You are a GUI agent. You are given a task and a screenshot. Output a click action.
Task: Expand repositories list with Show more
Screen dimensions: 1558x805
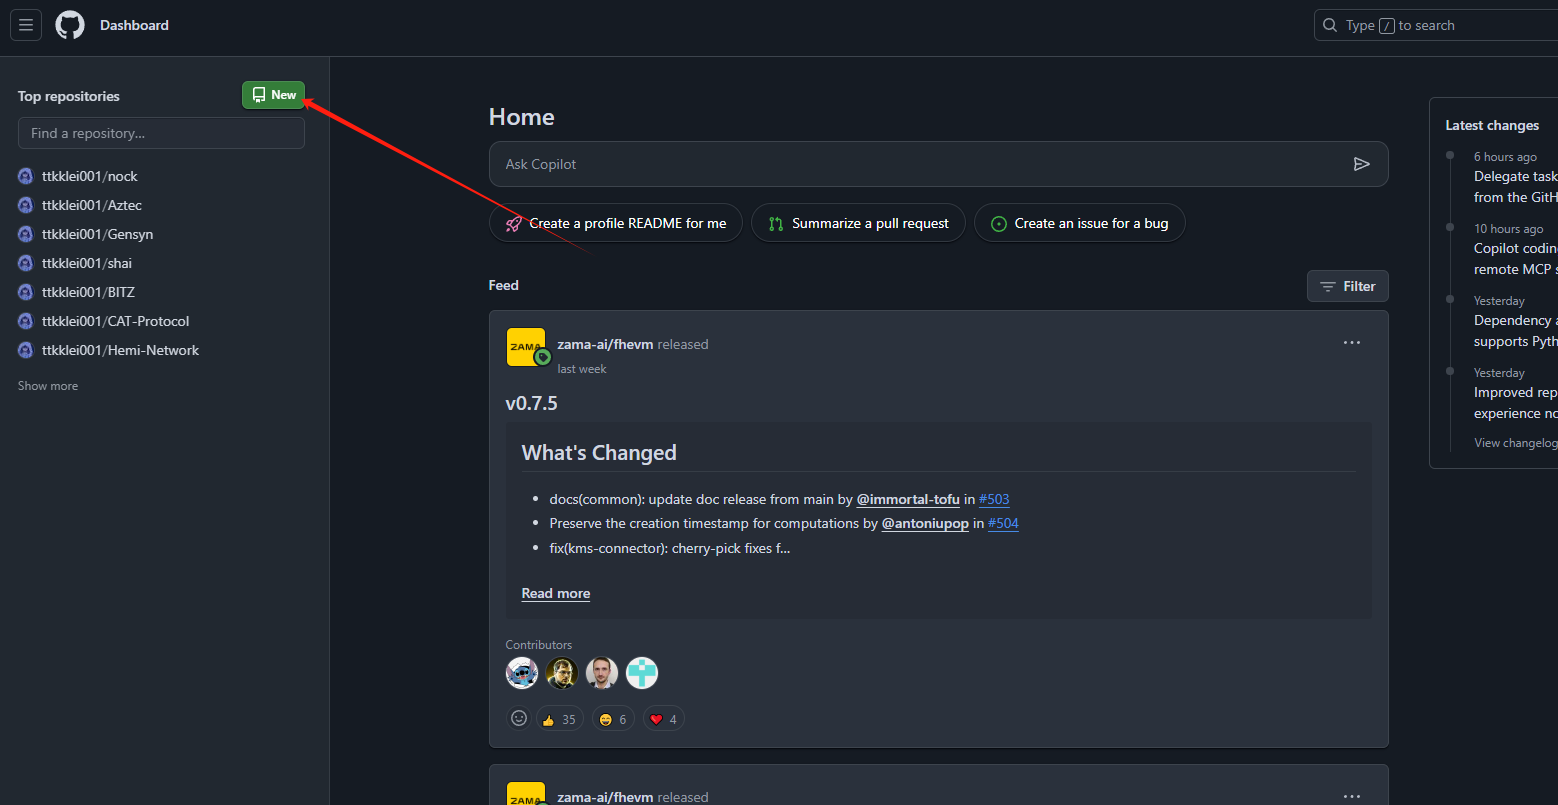(x=48, y=386)
